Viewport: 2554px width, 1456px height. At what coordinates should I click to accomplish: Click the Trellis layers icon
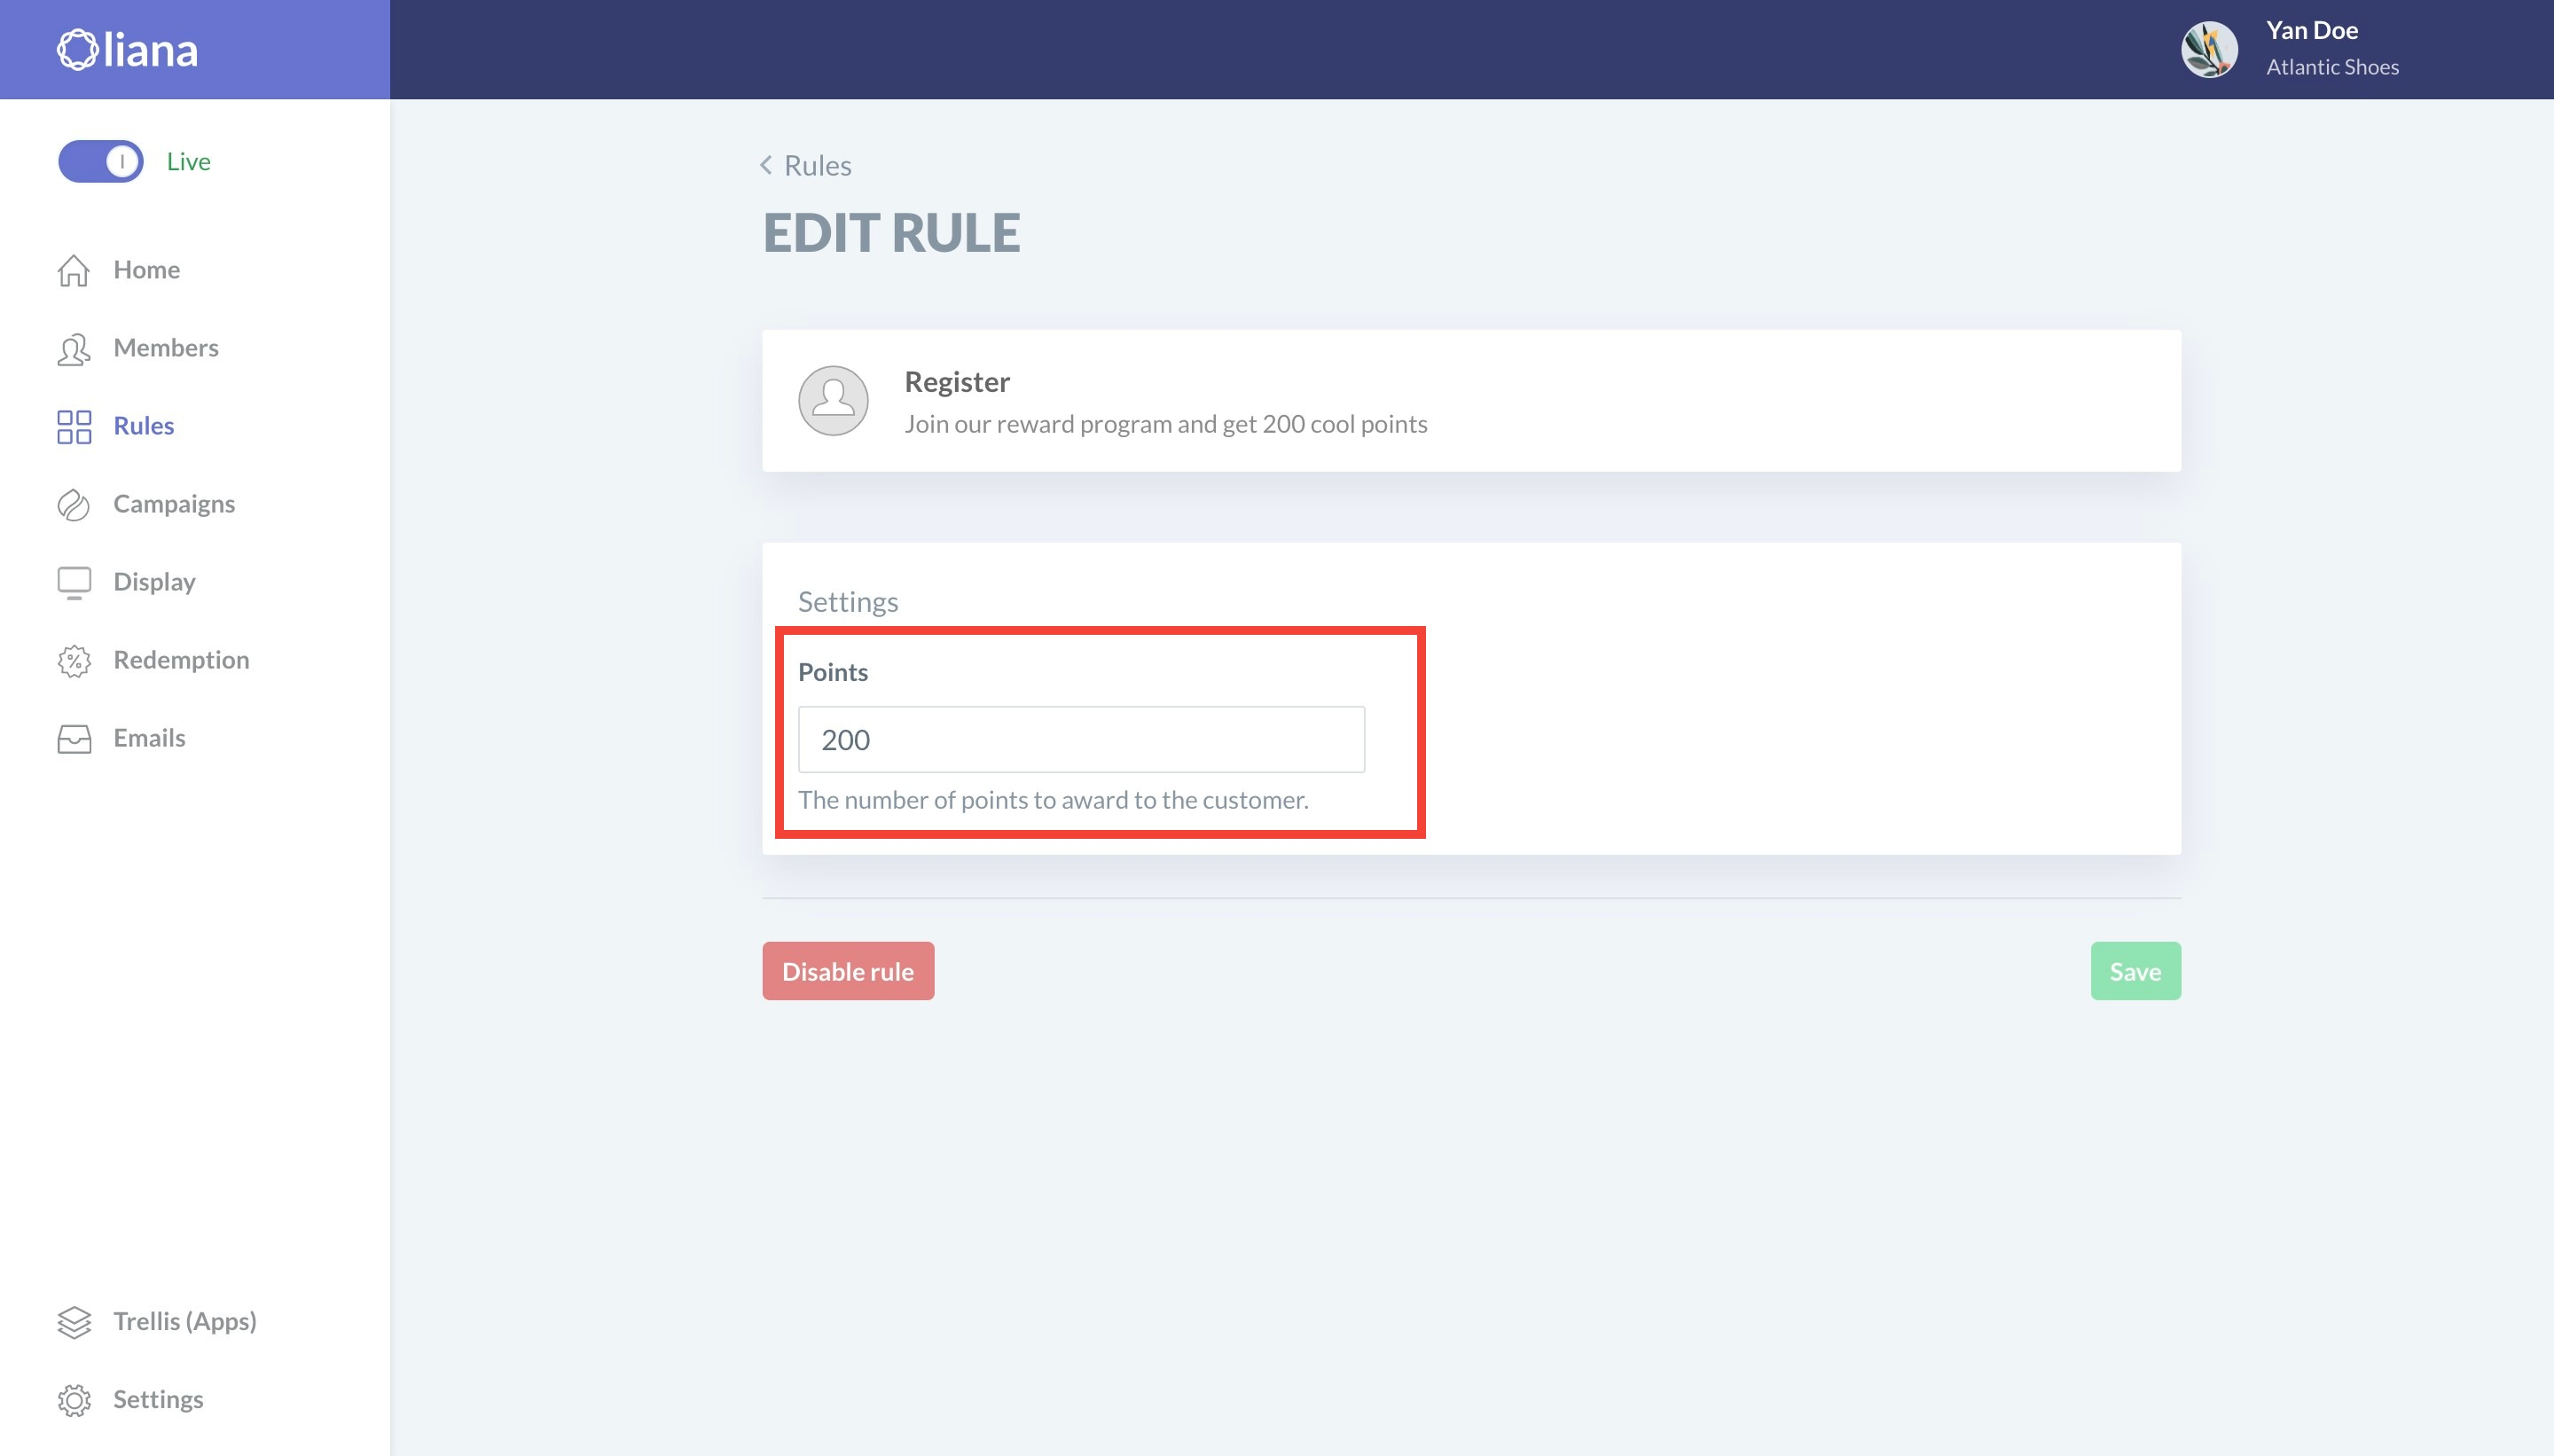tap(74, 1322)
